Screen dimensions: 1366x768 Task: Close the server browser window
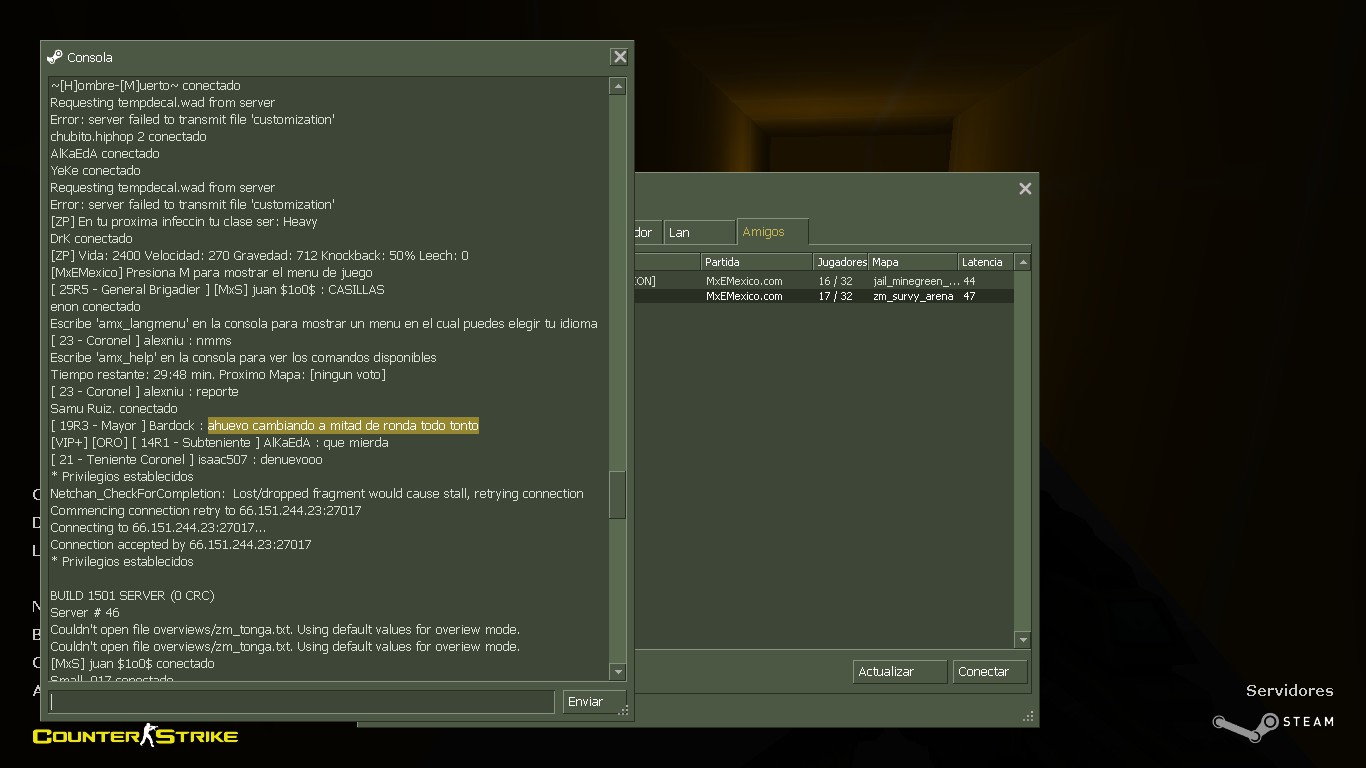click(x=1025, y=188)
